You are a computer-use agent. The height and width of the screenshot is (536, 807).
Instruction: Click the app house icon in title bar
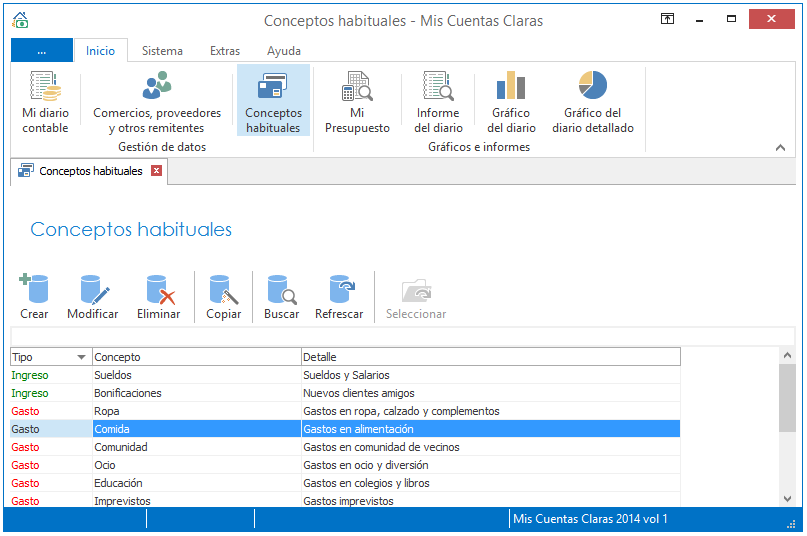20,20
